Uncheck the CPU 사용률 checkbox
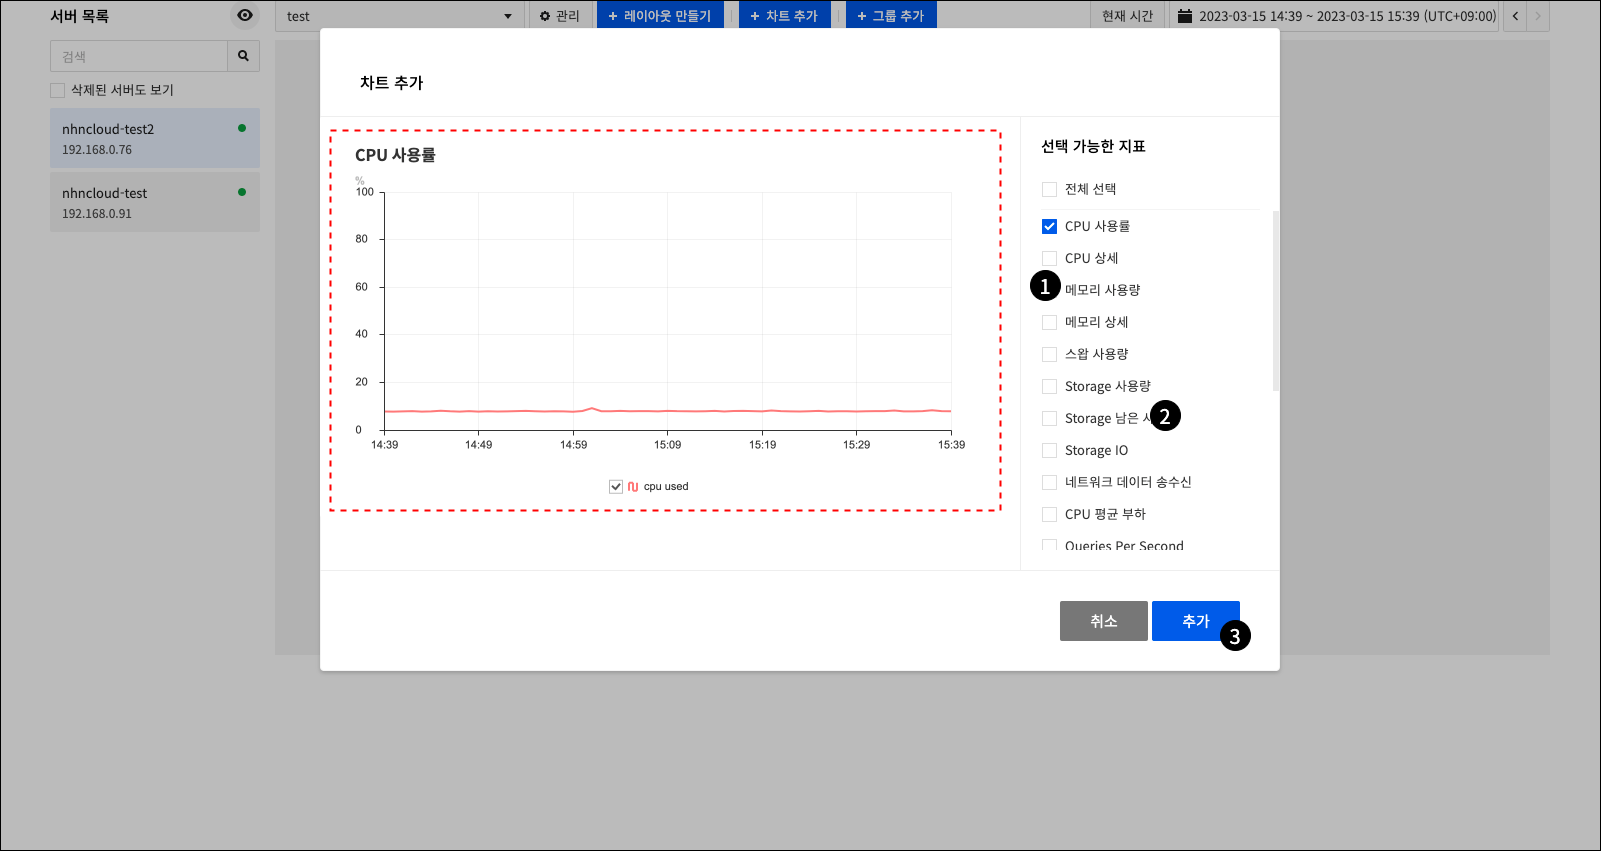The height and width of the screenshot is (851, 1601). click(1049, 226)
